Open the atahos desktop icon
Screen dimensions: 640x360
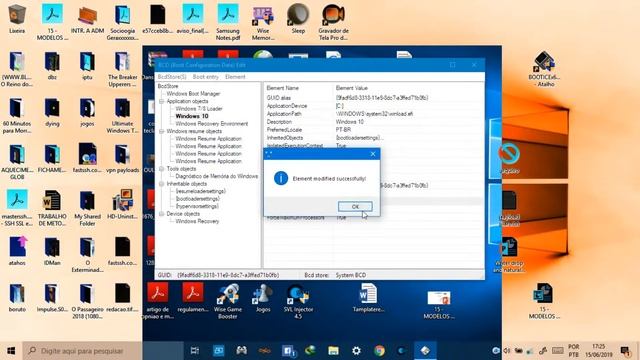tap(17, 251)
